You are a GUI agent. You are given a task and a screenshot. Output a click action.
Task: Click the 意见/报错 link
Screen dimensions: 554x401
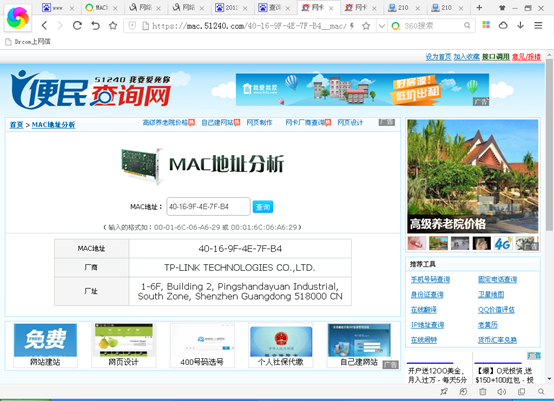pyautogui.click(x=526, y=57)
